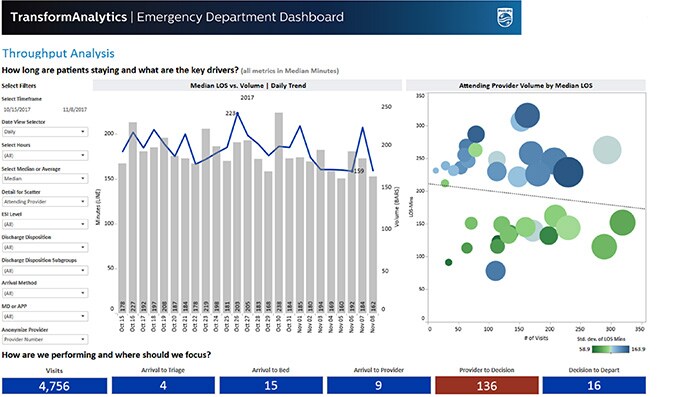Screen dimensions: 700x397
Task: Open the Discharge Disposition dropdown
Action: [45, 247]
